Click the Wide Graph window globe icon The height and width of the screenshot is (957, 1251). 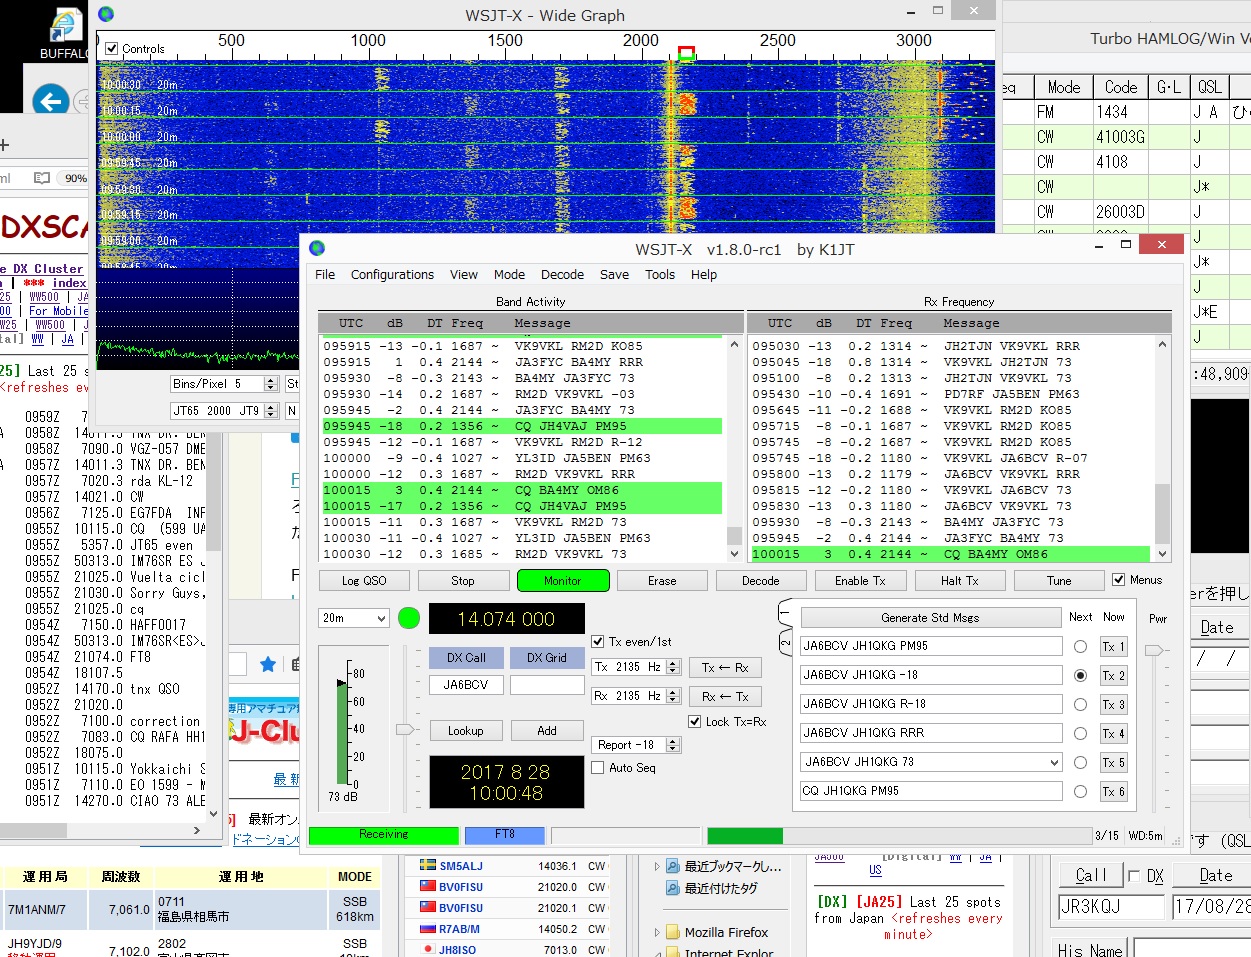[106, 14]
